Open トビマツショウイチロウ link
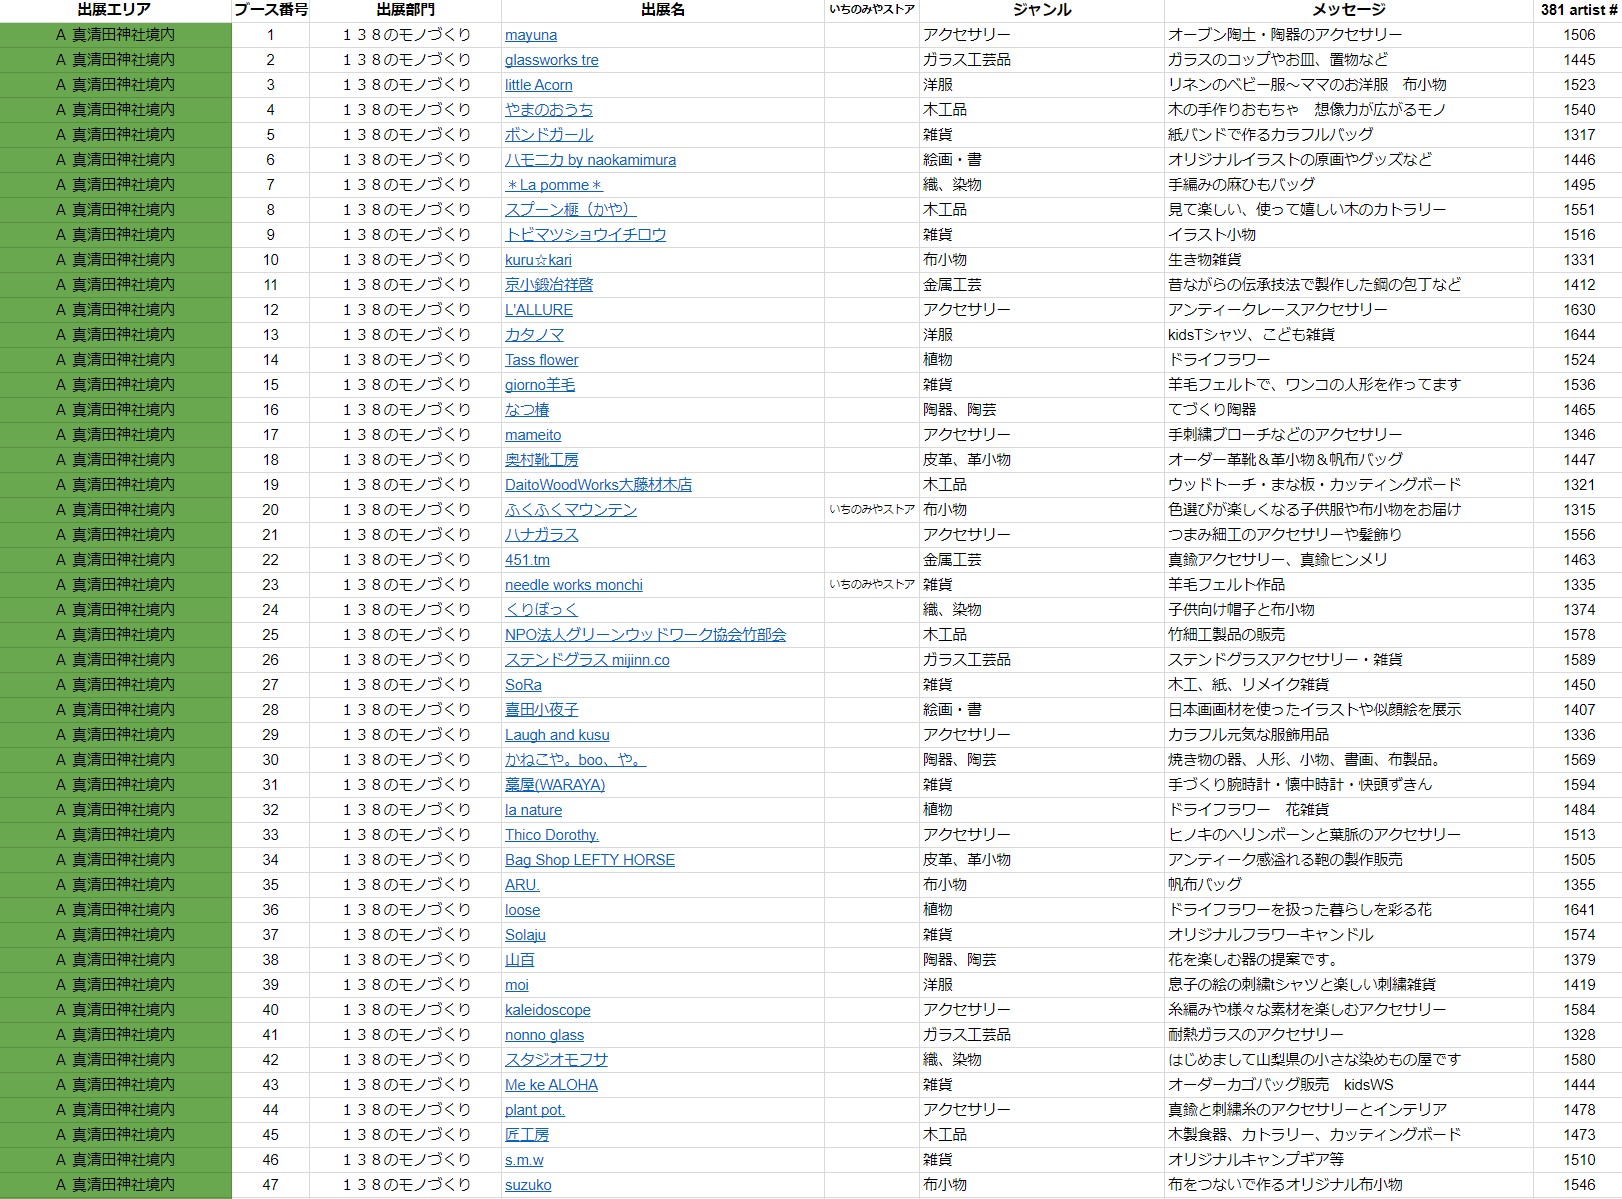The width and height of the screenshot is (1622, 1199). coord(585,235)
